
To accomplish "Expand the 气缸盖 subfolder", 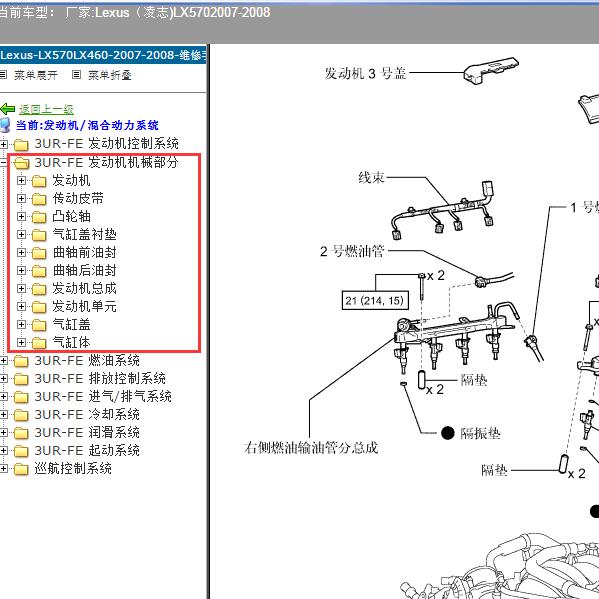I will coord(21,324).
